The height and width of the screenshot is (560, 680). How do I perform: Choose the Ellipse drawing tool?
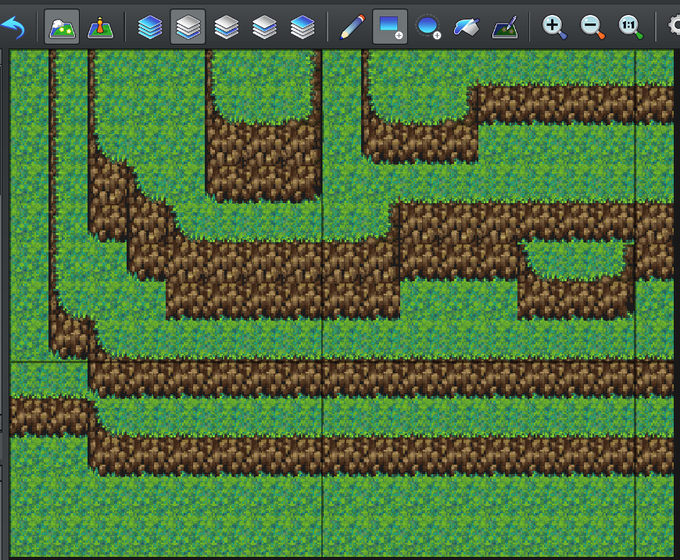pyautogui.click(x=428, y=27)
